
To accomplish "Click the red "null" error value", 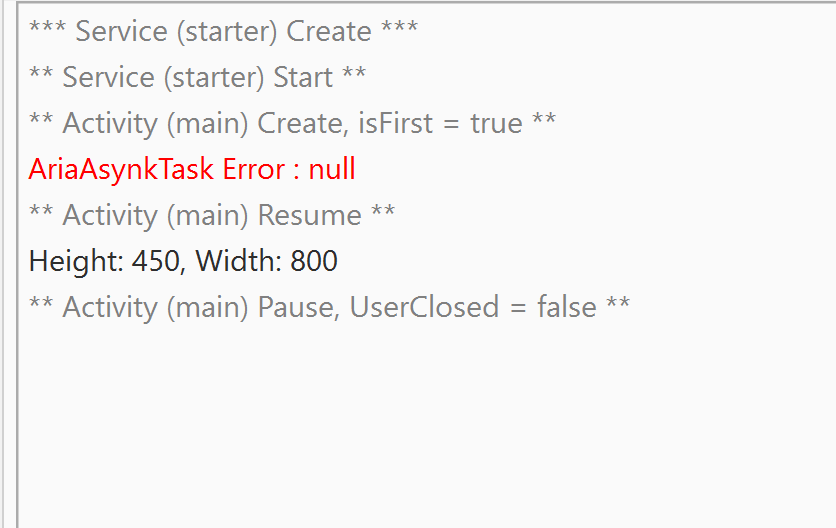I will point(332,169).
